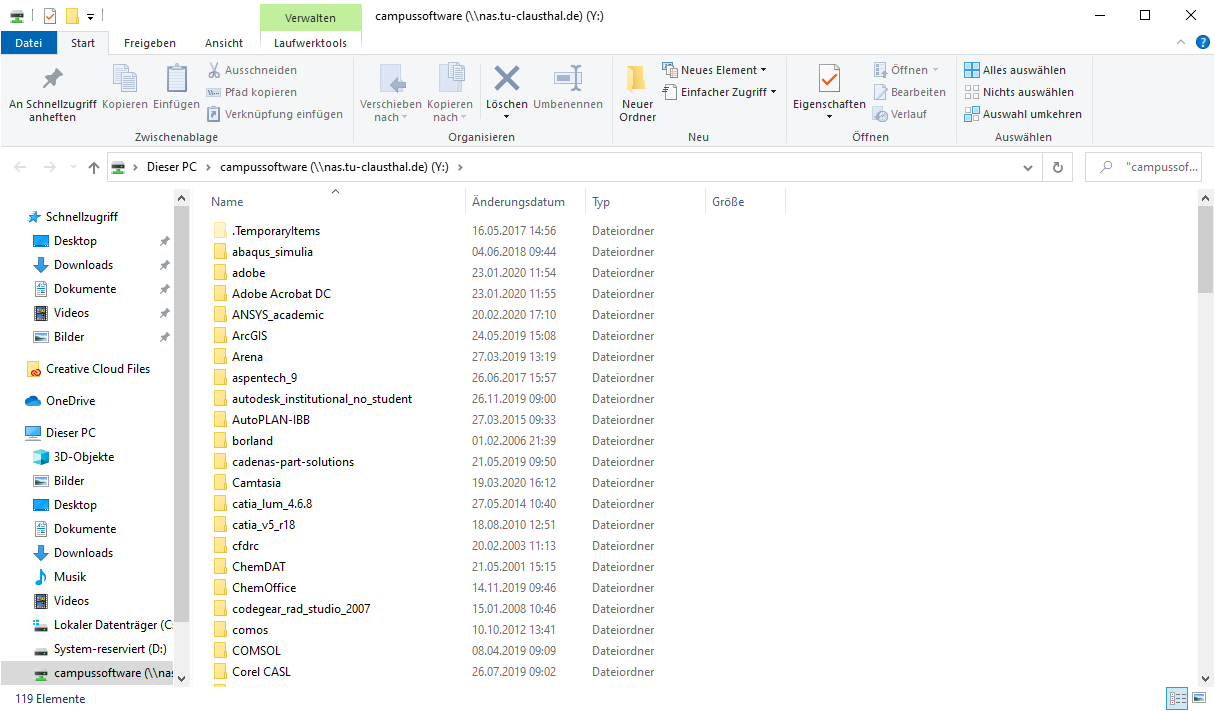1215x711 pixels.
Task: Open the Datei menu tab
Action: pos(29,43)
